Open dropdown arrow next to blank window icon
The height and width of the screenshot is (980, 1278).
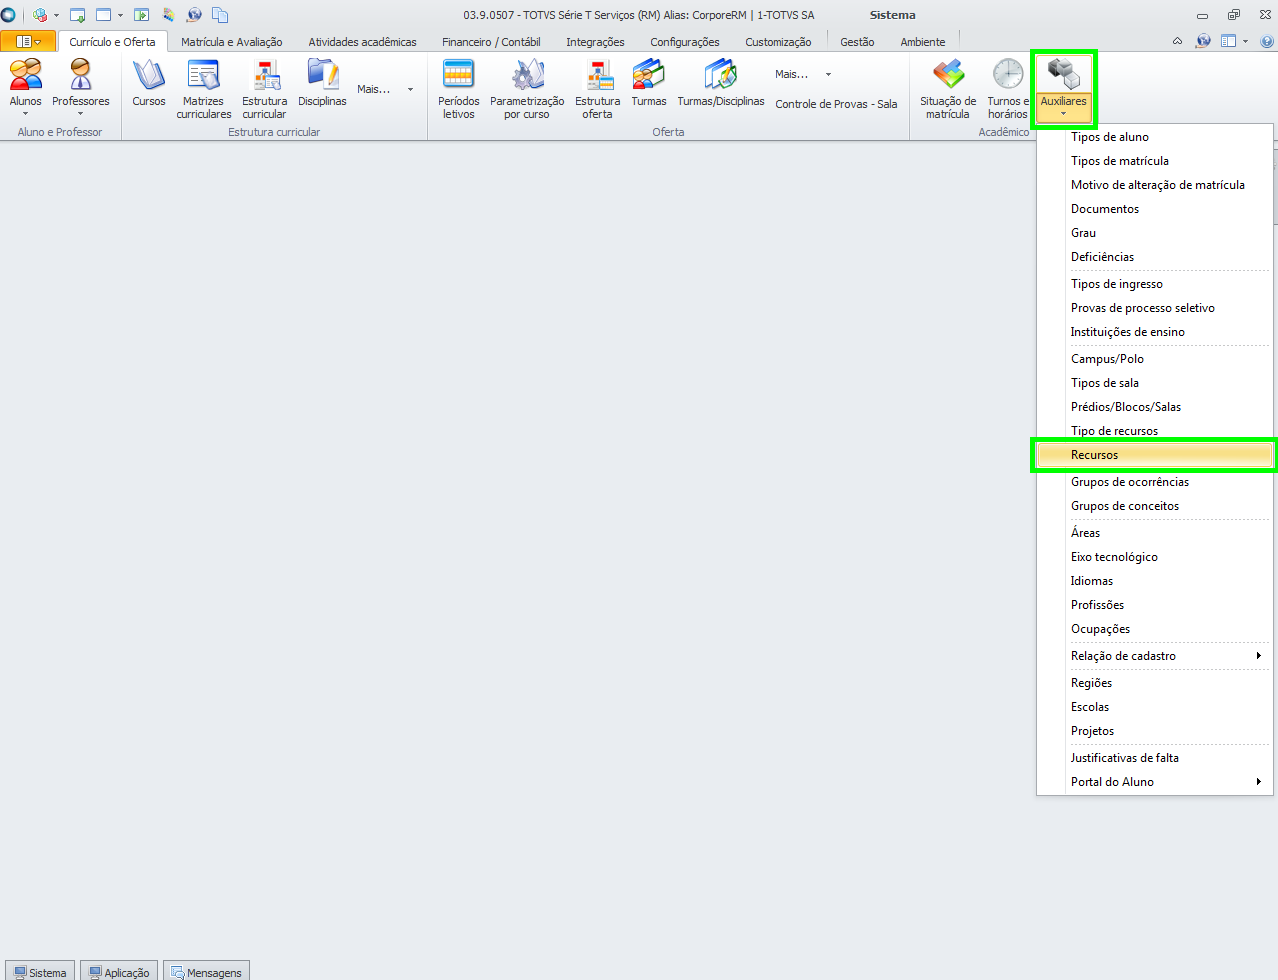pos(120,15)
